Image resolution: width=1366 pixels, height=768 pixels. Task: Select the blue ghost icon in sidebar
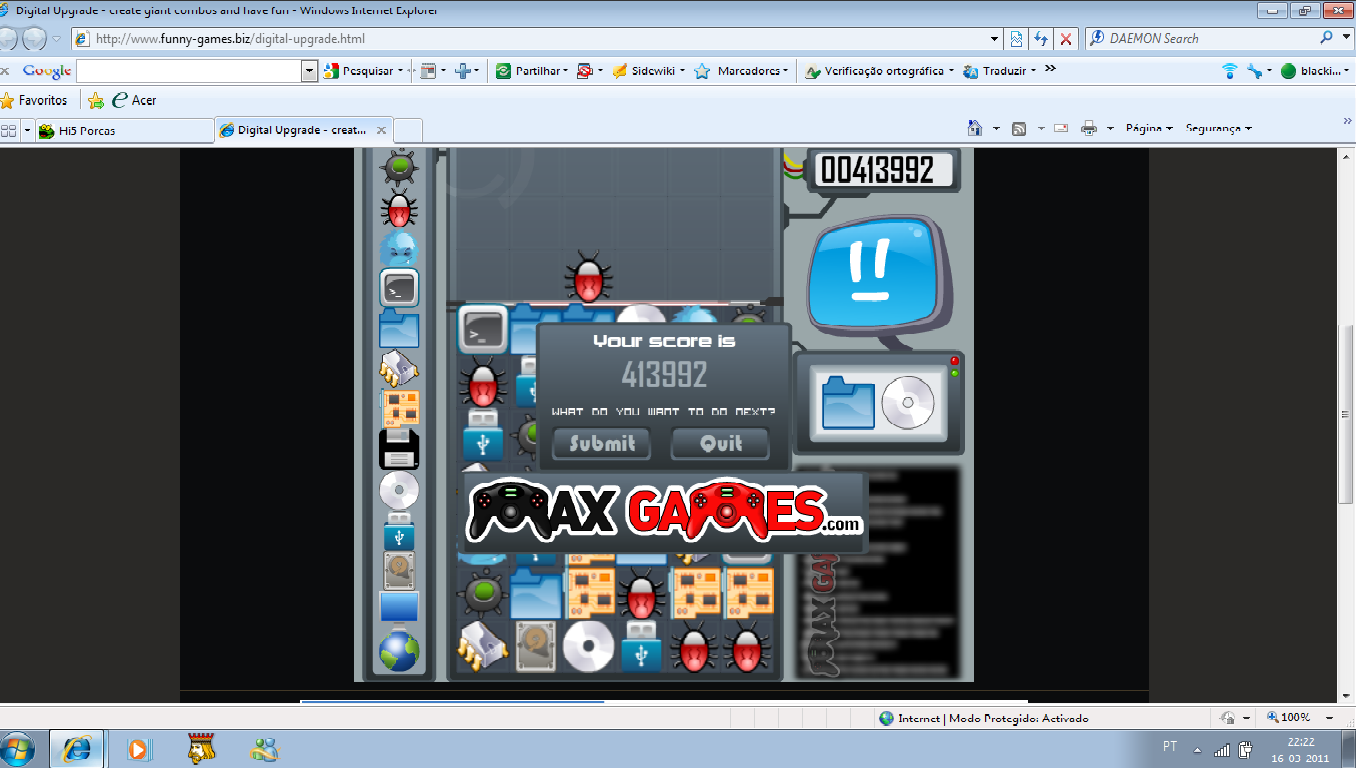399,248
